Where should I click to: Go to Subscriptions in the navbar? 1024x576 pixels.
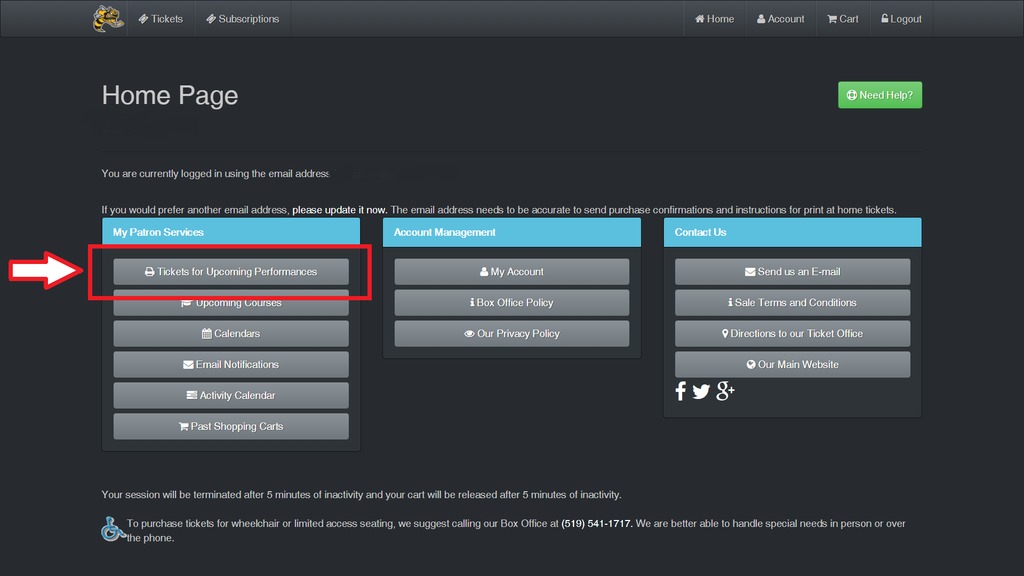(x=243, y=19)
